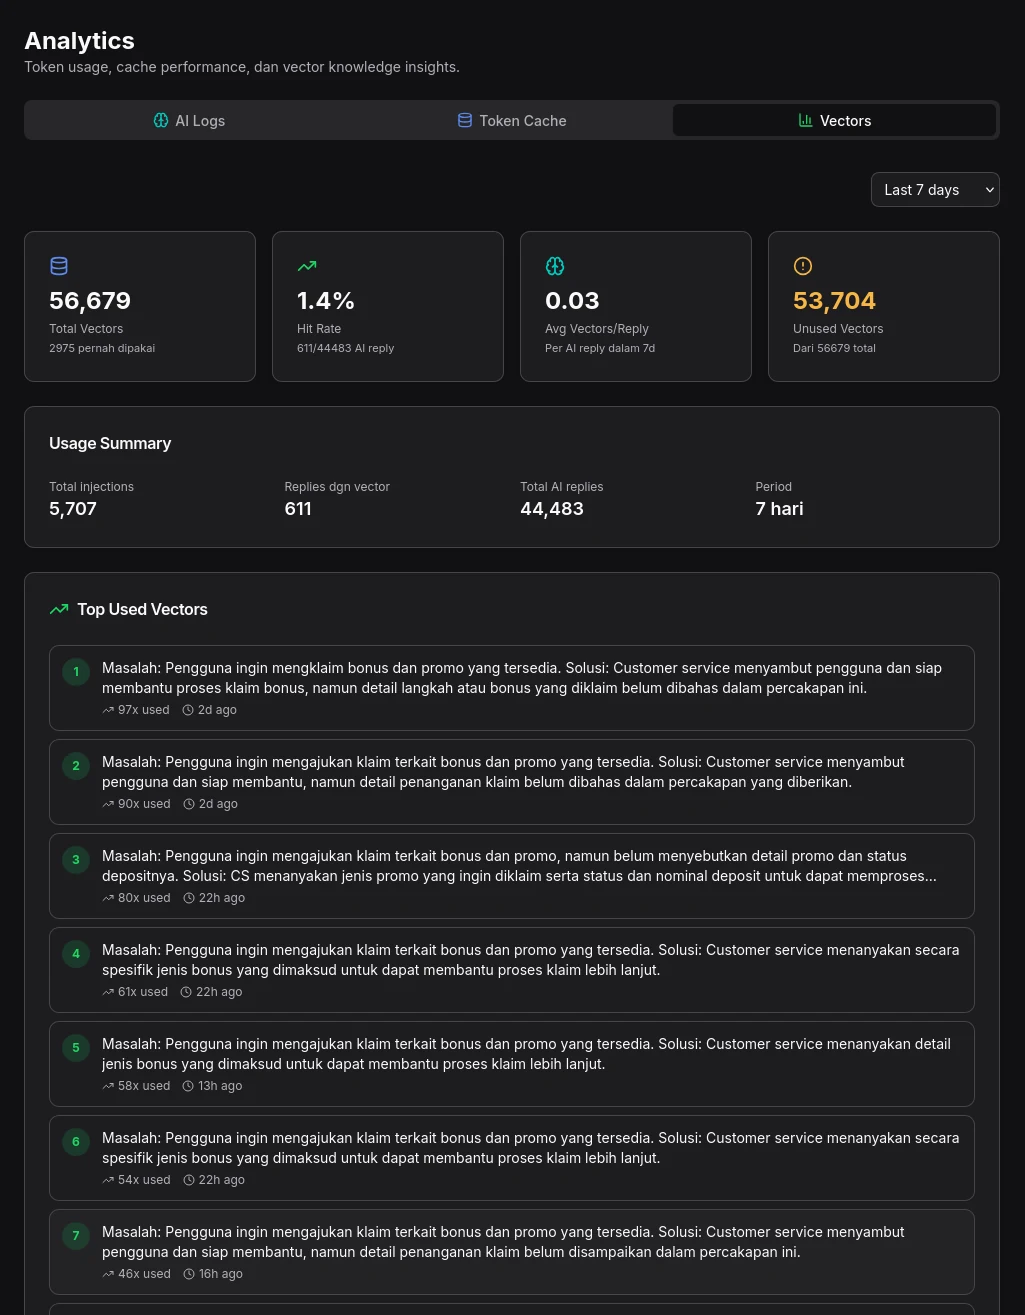Click the brain icon on Avg Vectors/Reply card
The height and width of the screenshot is (1315, 1025).
(x=555, y=266)
